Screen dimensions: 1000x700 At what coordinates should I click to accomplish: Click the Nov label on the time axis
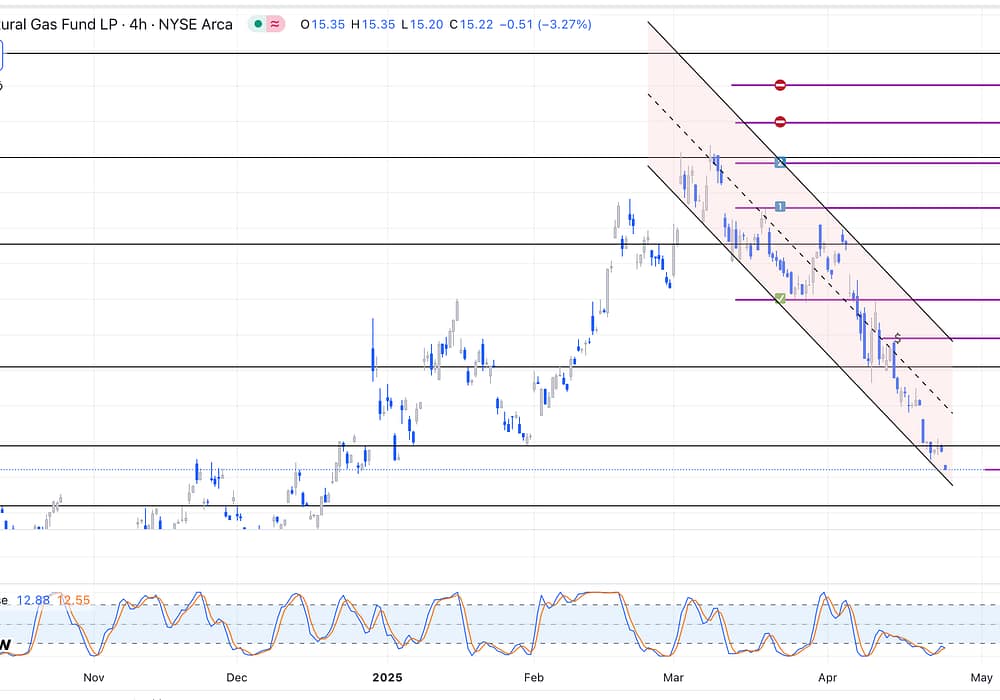coord(94,677)
